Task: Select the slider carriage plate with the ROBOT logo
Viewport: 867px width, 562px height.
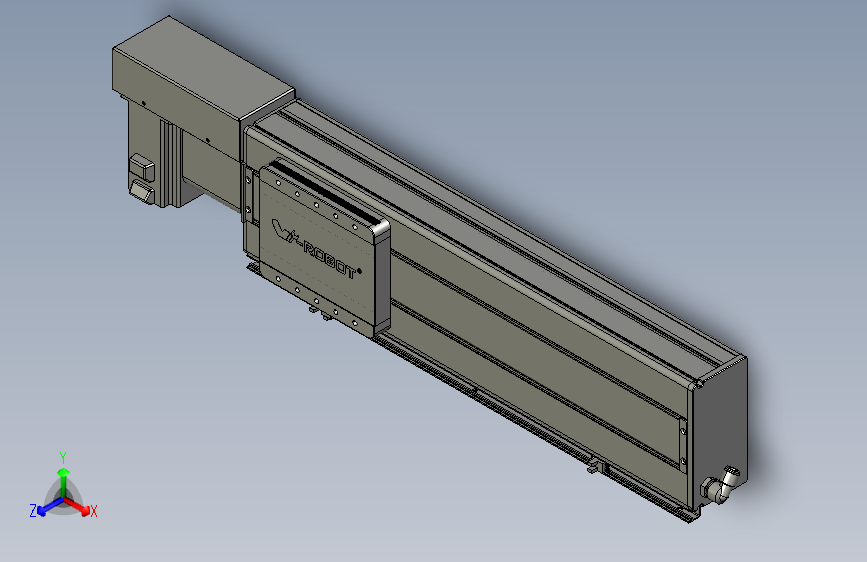Action: [x=323, y=249]
